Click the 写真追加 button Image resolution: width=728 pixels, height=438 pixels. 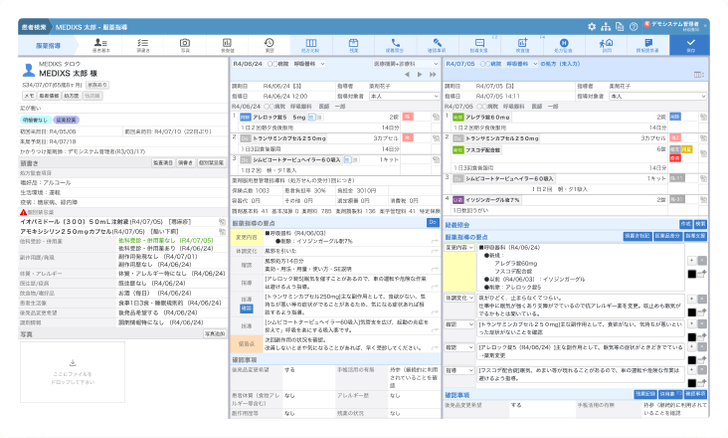tap(214, 334)
